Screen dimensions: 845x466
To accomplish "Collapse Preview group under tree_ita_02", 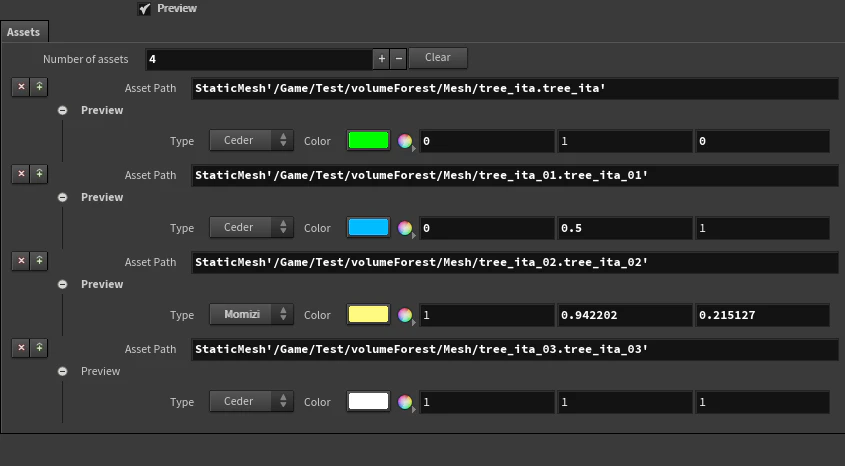I will click(x=63, y=284).
